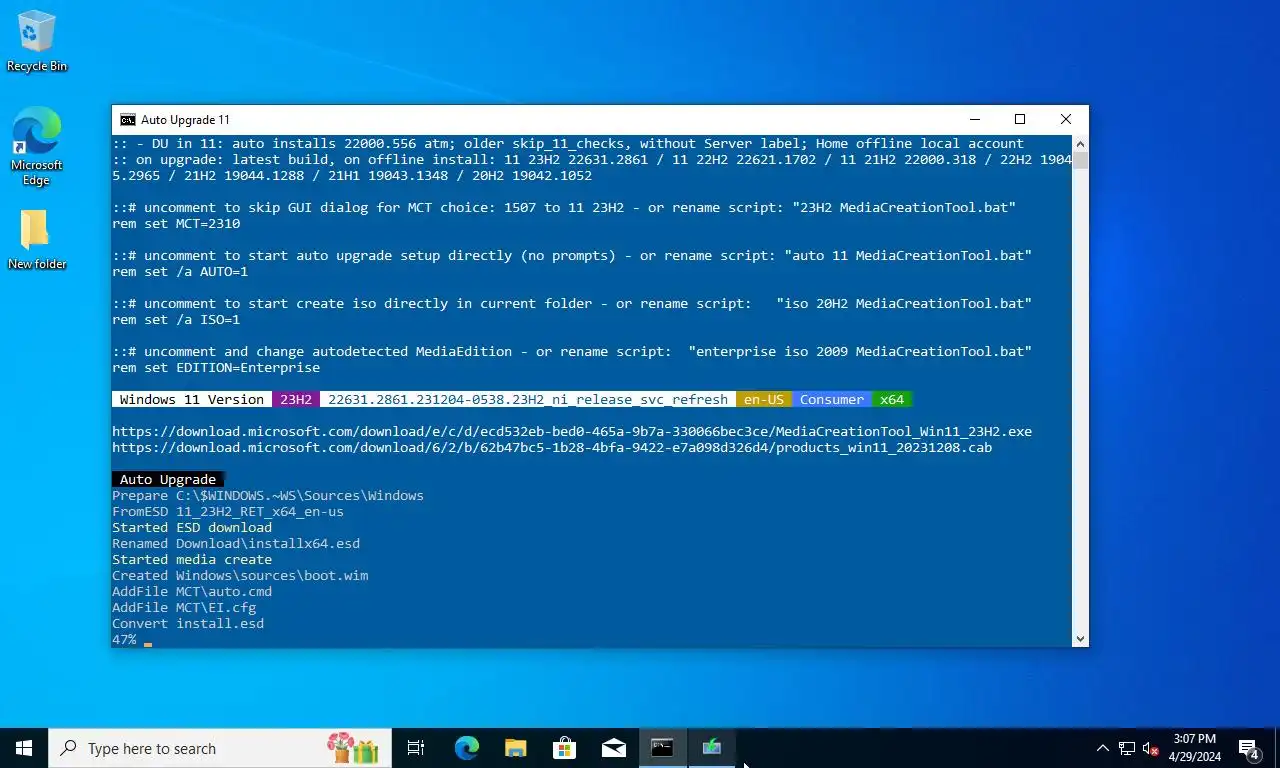Open the network status tray icon
Image resolution: width=1280 pixels, height=768 pixels.
point(1127,748)
